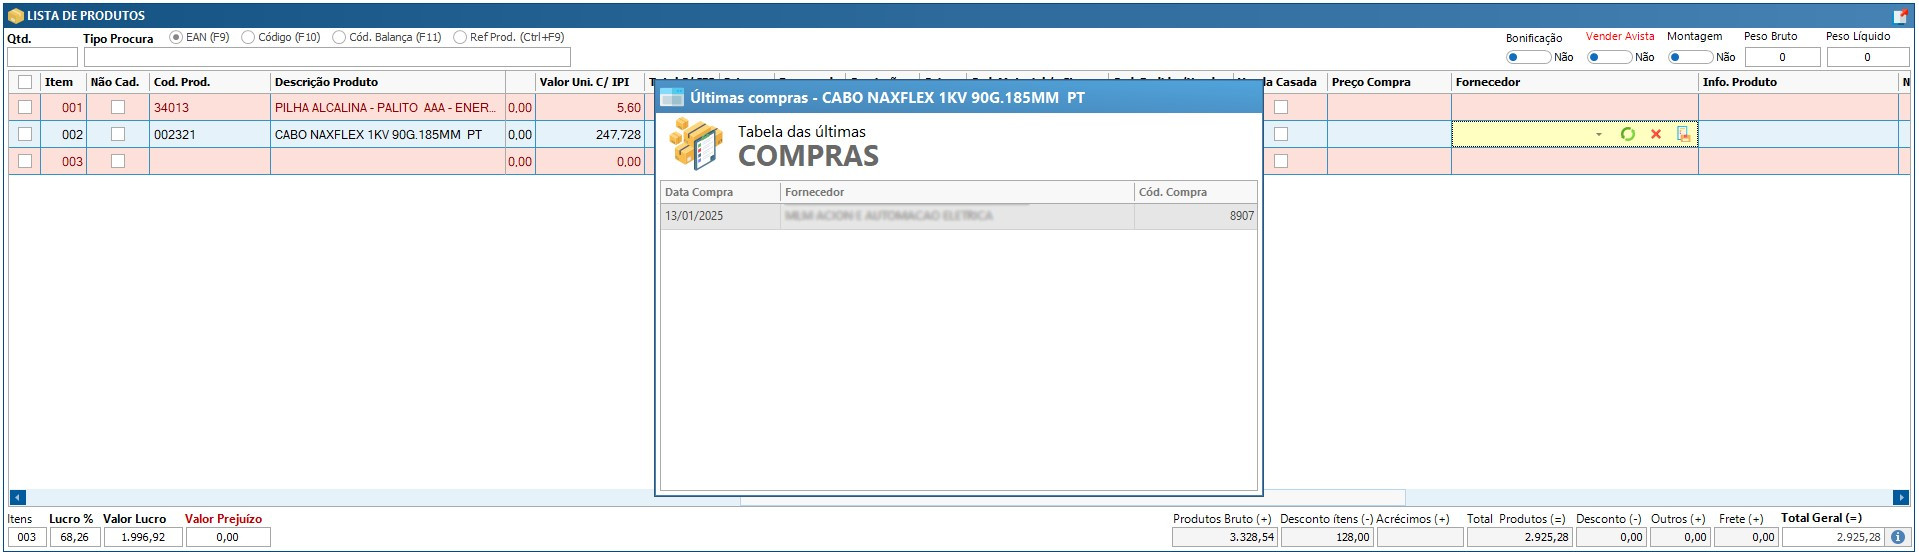The image size is (1919, 552).
Task: Check the row checkbox for item 001
Action: coord(25,107)
